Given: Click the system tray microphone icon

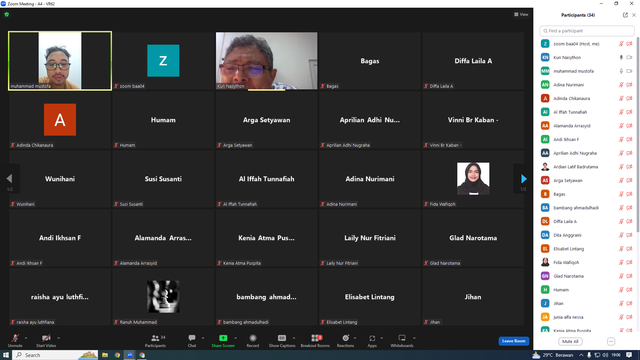Looking at the screenshot, I should (589, 355).
